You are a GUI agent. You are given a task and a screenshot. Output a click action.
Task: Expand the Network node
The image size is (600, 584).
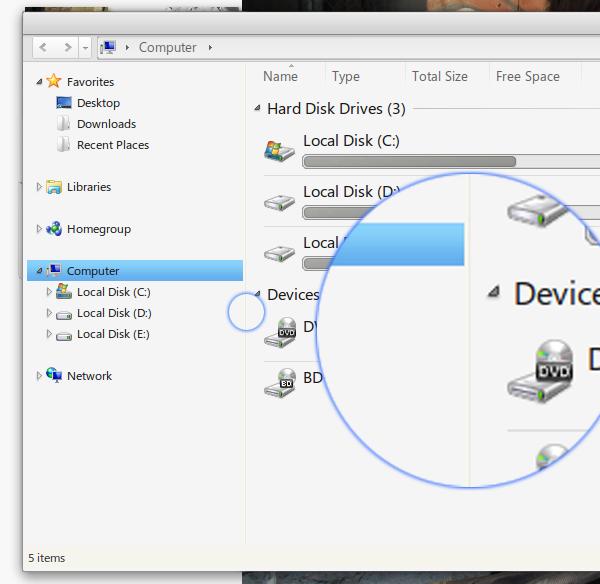coord(39,376)
